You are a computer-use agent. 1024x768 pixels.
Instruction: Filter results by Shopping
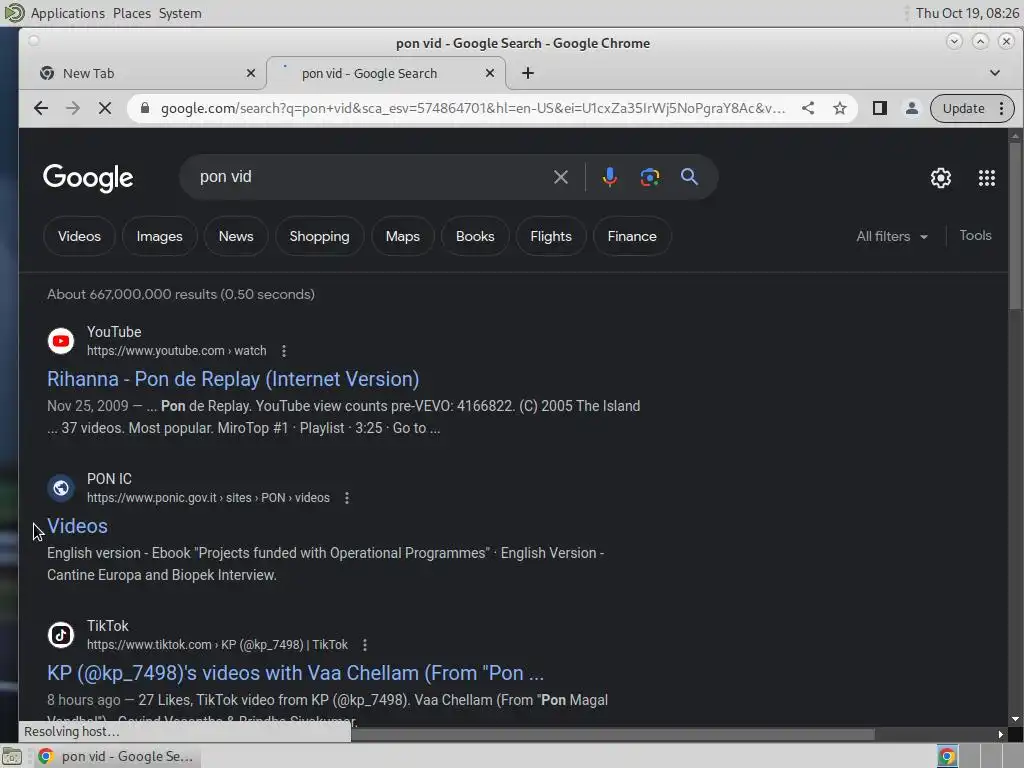tap(319, 236)
